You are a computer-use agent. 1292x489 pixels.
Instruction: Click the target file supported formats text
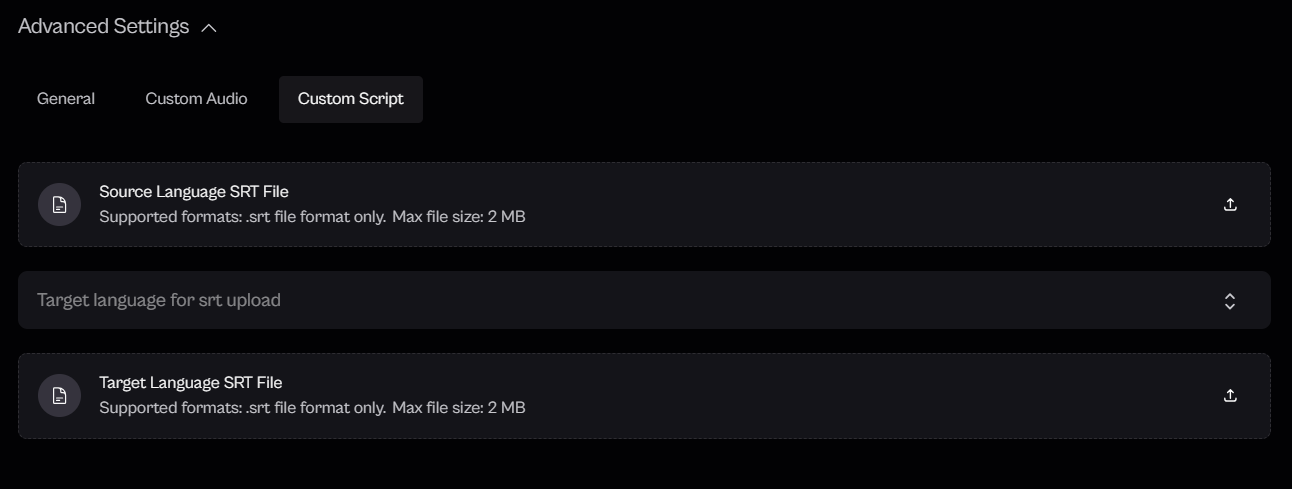[242, 407]
